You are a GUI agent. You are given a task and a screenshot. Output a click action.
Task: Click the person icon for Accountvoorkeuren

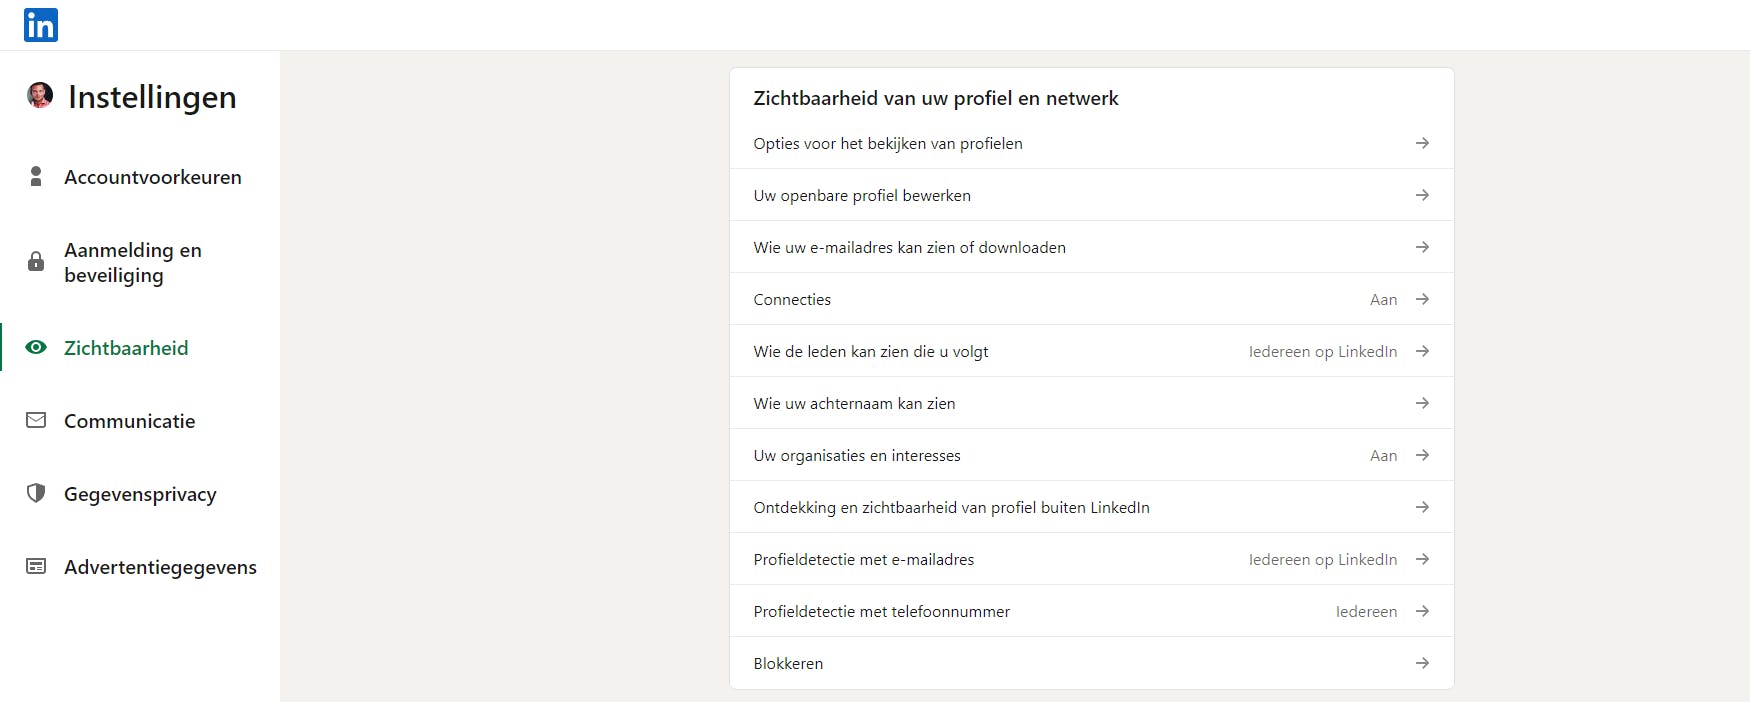(x=36, y=177)
